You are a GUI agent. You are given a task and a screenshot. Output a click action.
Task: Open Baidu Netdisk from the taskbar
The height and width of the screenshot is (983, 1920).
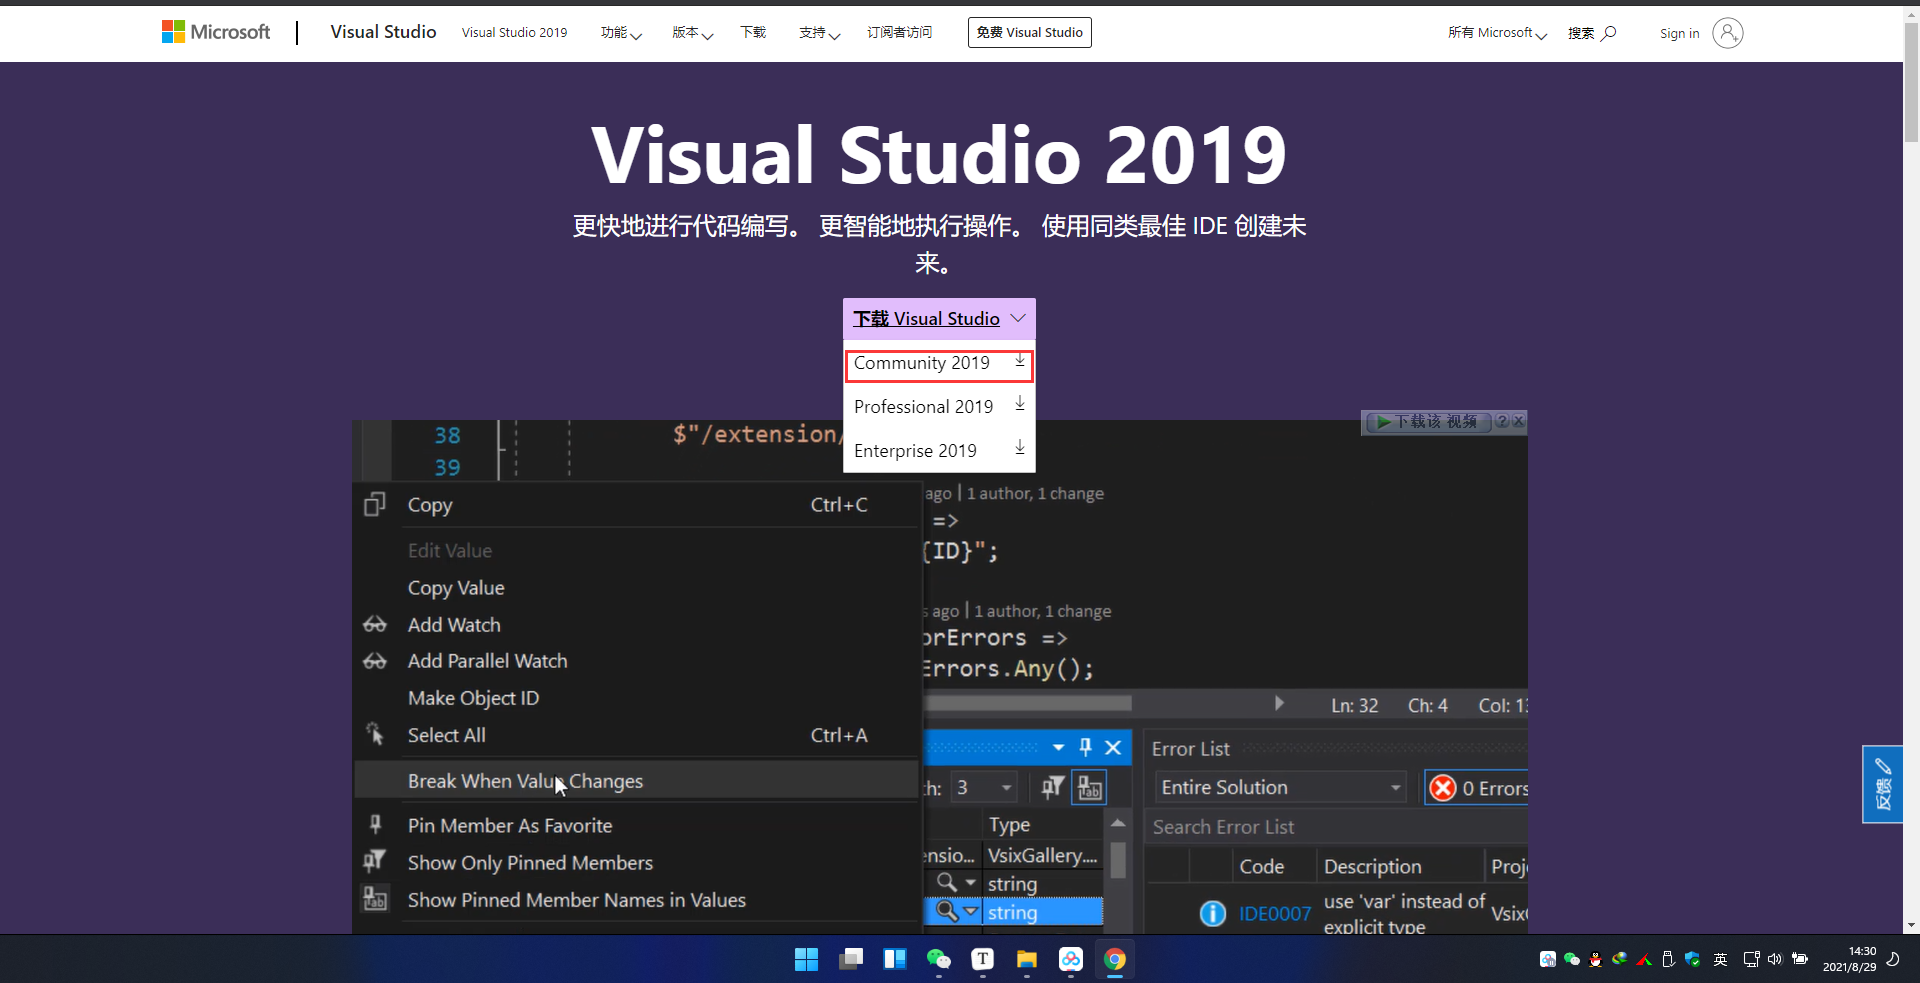point(1070,959)
